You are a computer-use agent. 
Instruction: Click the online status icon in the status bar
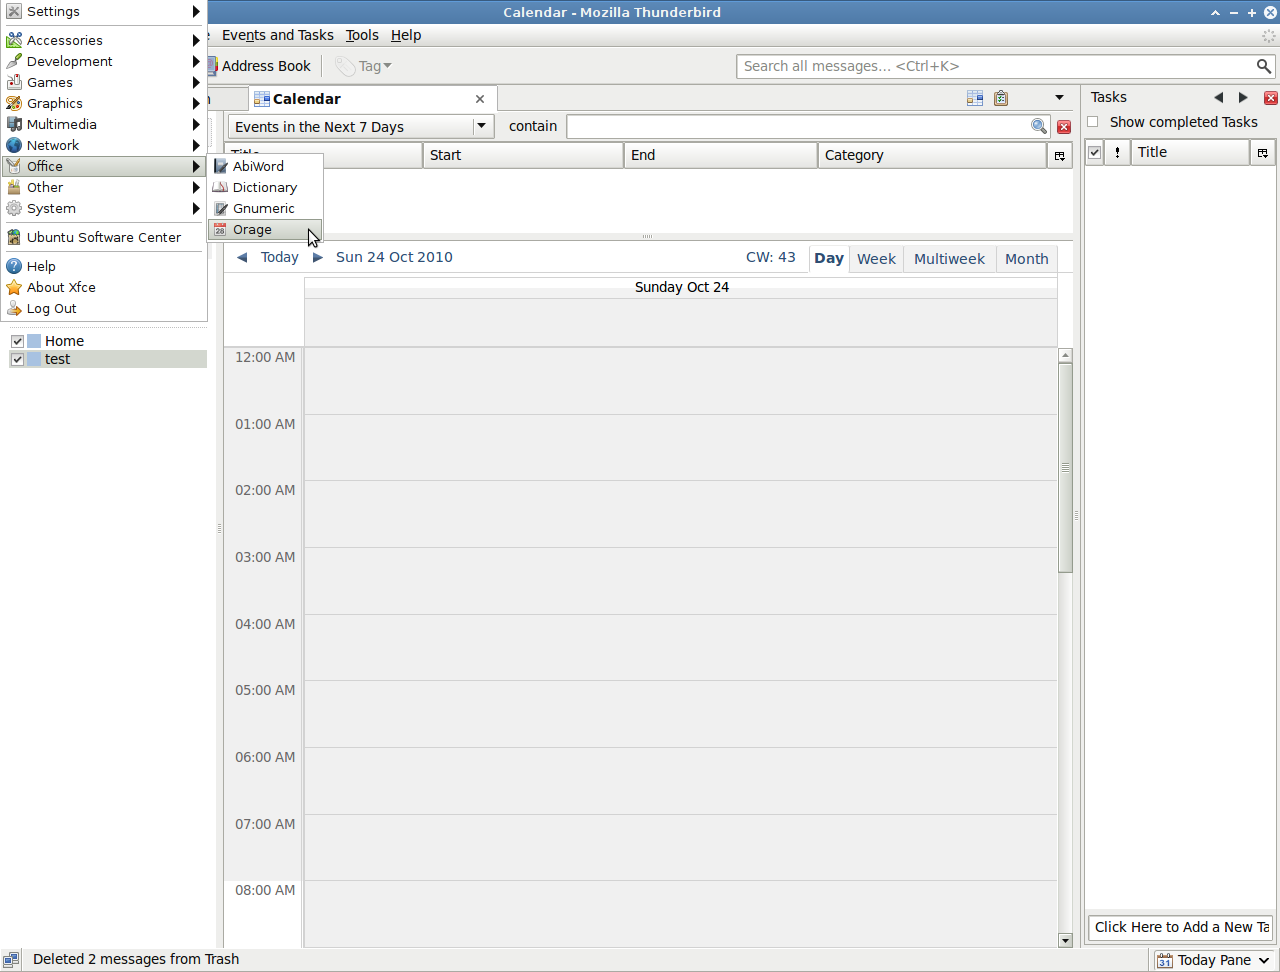point(12,960)
